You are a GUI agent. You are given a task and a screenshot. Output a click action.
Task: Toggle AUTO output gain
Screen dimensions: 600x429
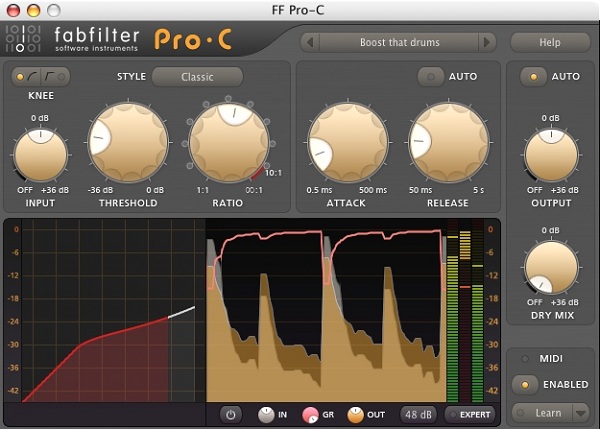pos(533,77)
